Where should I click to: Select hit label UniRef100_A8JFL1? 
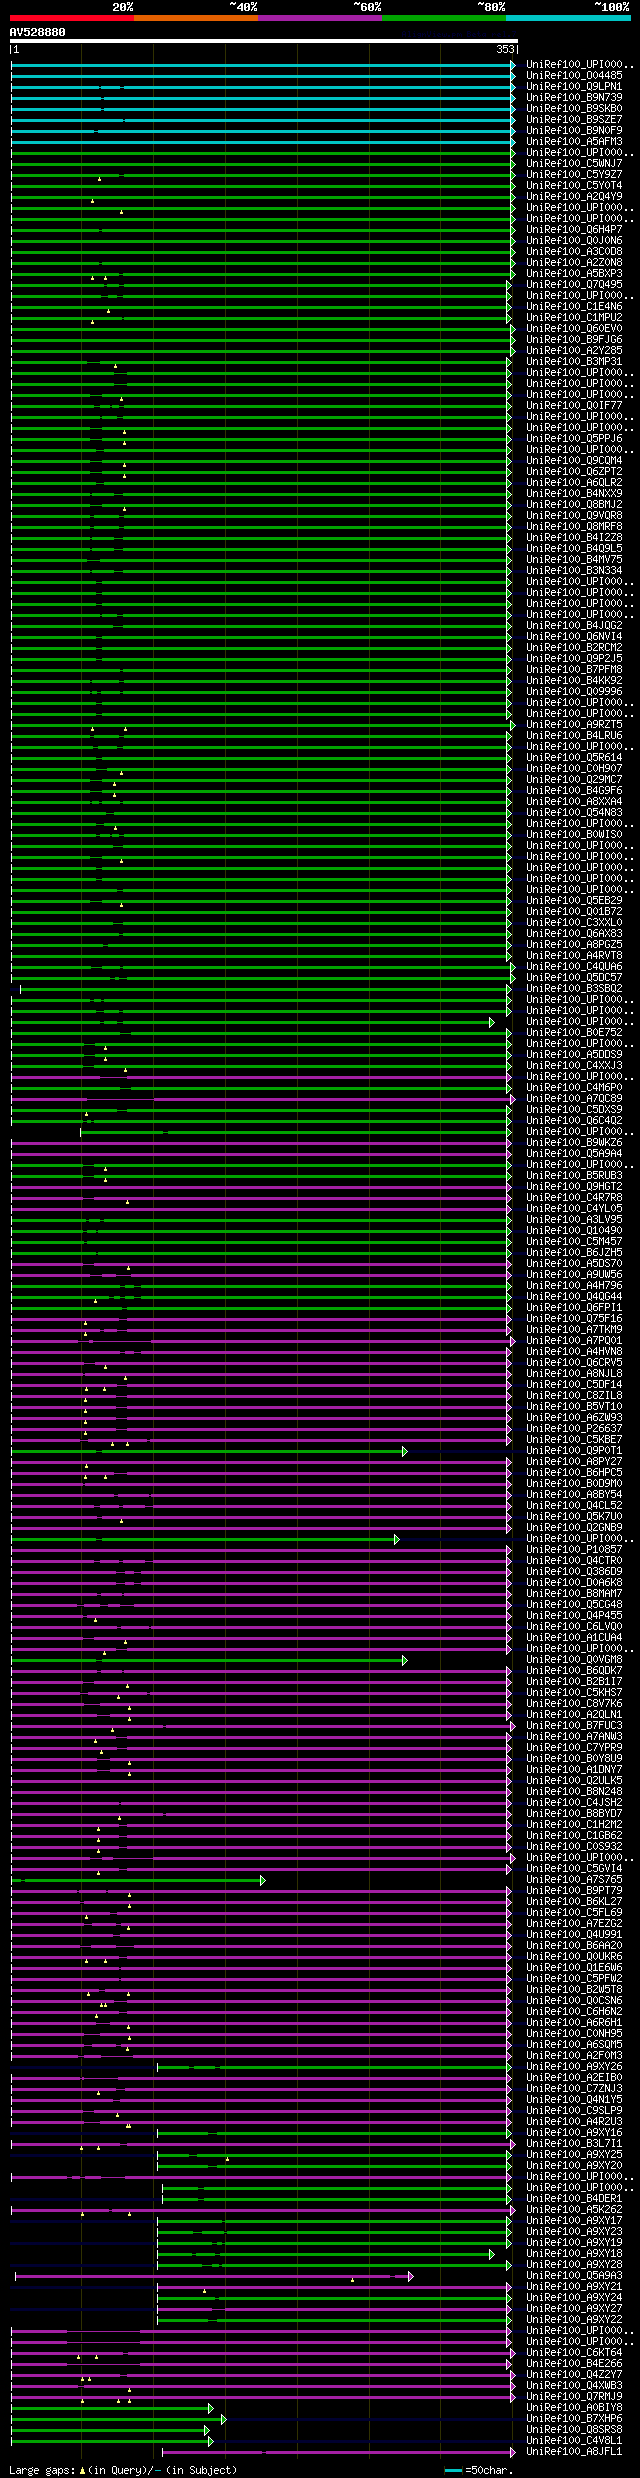click(x=574, y=2452)
